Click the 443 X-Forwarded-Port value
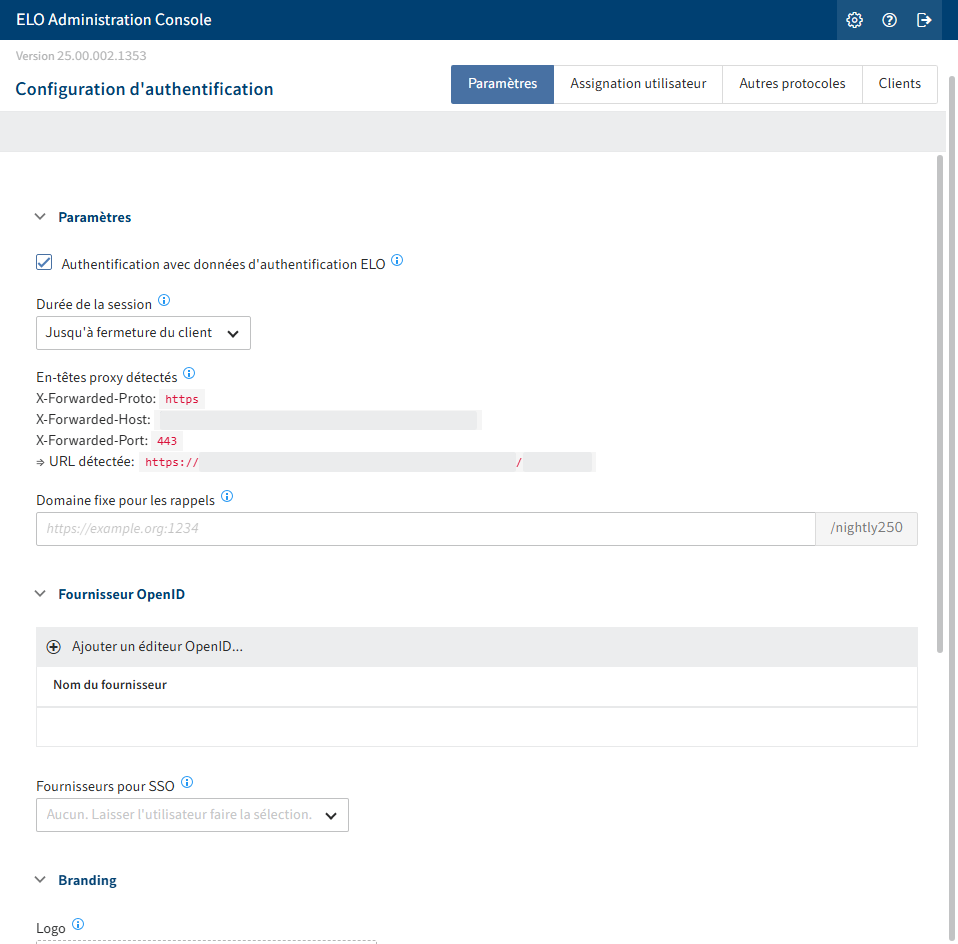The width and height of the screenshot is (958, 944). pos(167,441)
